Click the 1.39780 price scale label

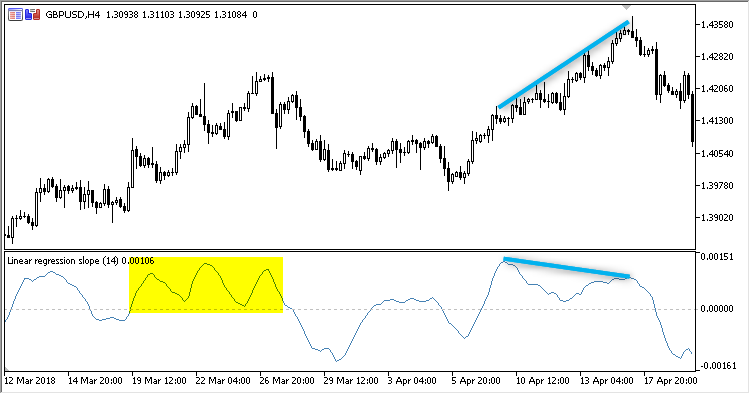(717, 185)
